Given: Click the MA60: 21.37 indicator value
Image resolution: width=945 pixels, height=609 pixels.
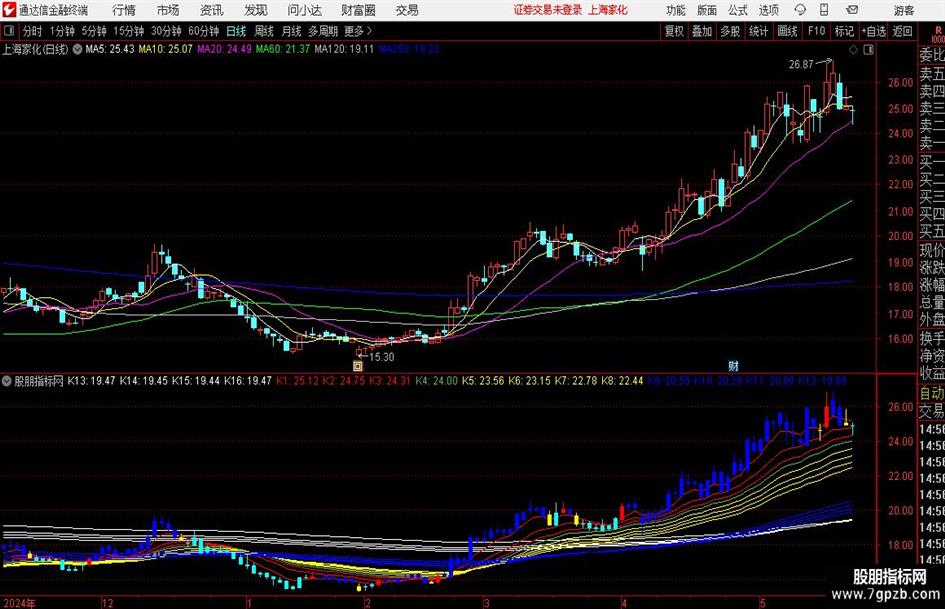Looking at the screenshot, I should 283,49.
